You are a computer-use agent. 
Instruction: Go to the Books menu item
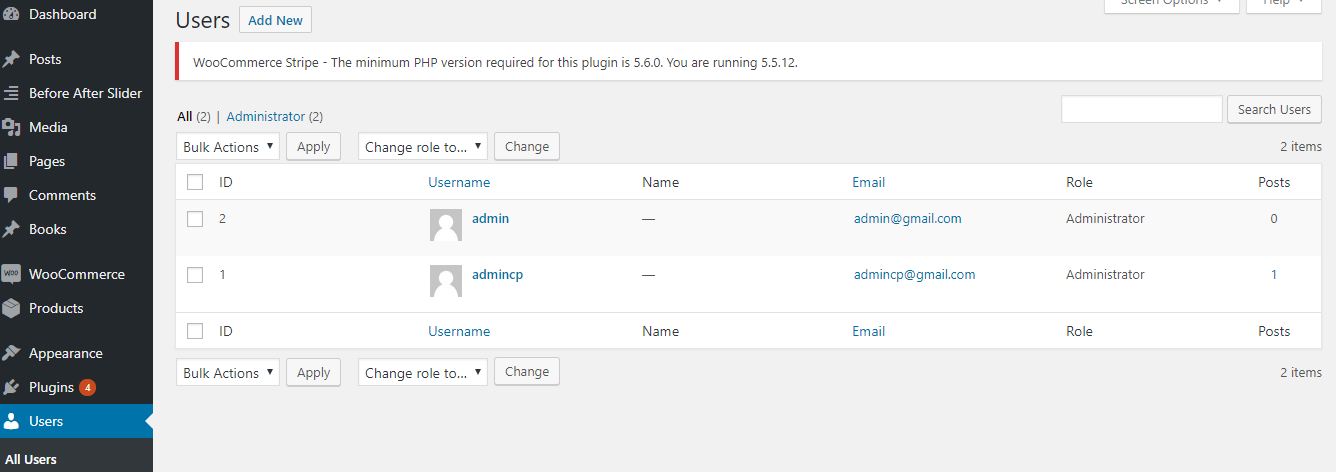click(x=48, y=229)
